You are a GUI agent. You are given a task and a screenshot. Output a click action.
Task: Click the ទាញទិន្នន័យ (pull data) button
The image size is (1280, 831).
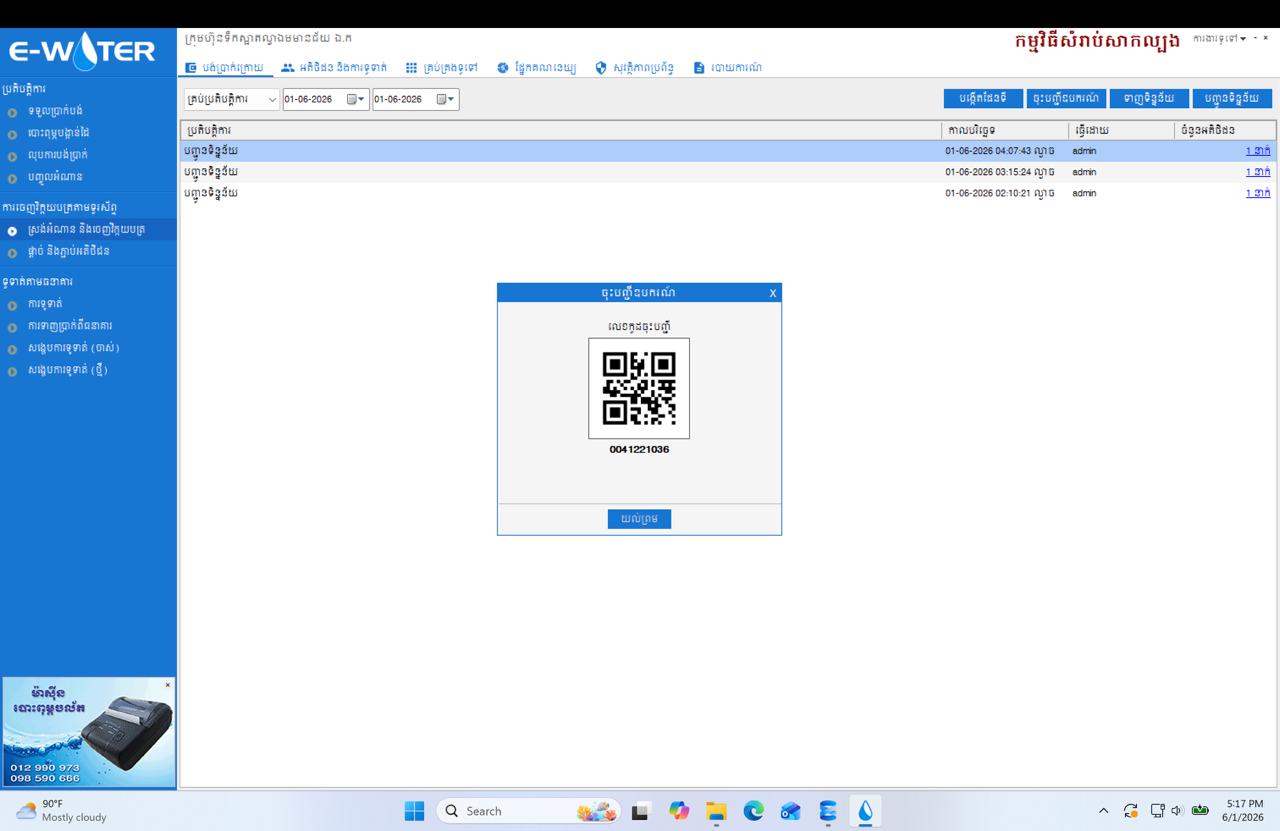click(1149, 98)
